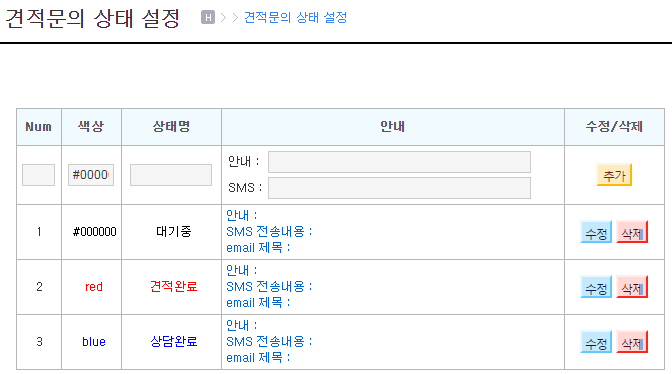
Task: Click the 상담완료 status name
Action: coord(174,341)
